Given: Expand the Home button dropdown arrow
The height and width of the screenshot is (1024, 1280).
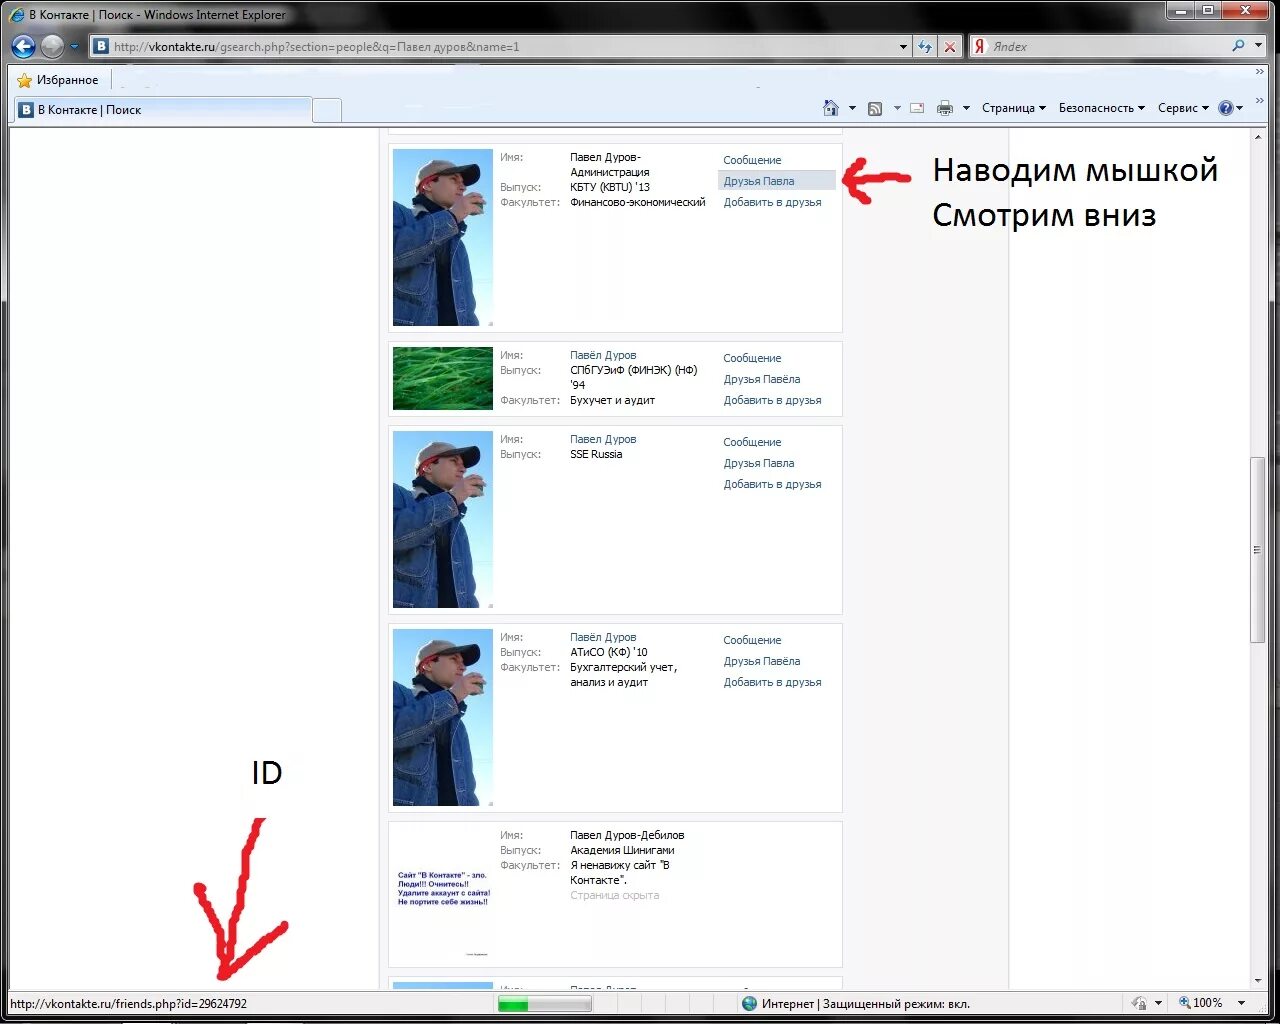Looking at the screenshot, I should tap(852, 108).
